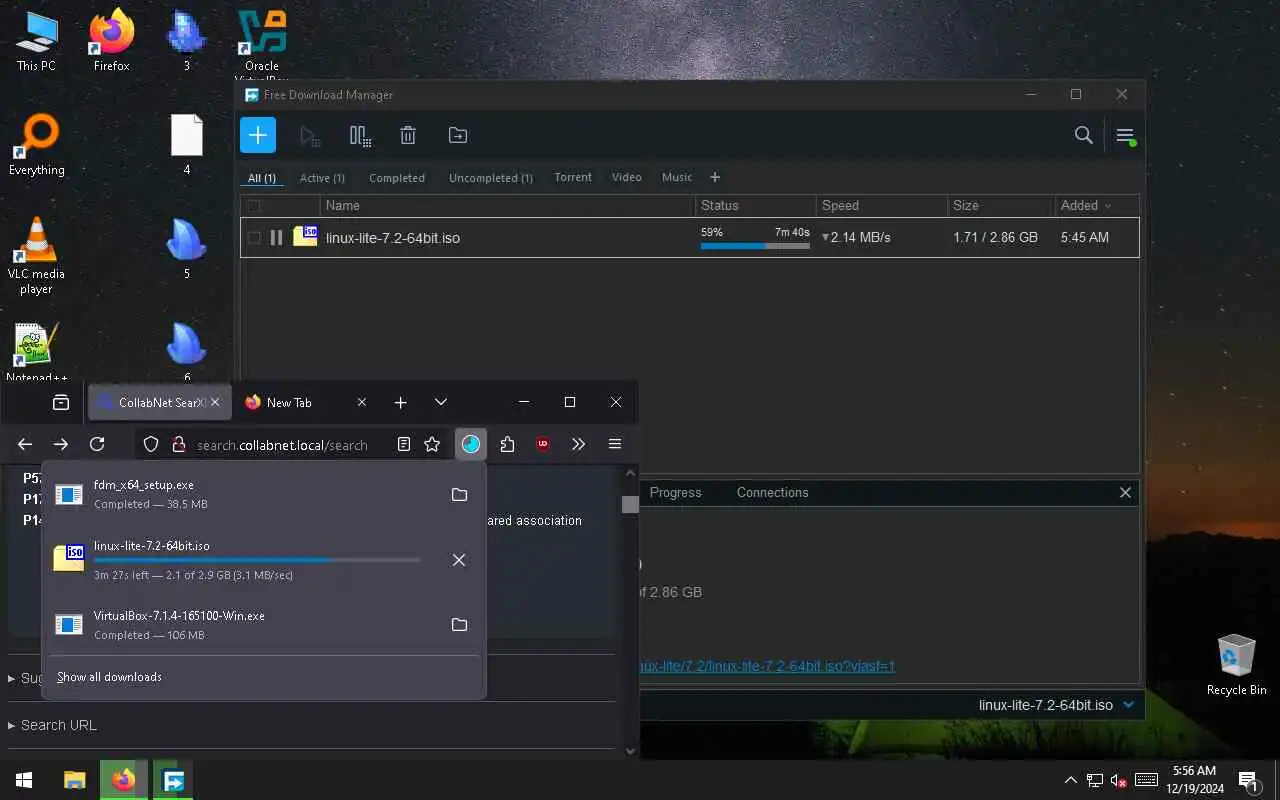Screen dimensions: 1280x800
Task: Click the linux-lite iso download URL link
Action: point(767,666)
